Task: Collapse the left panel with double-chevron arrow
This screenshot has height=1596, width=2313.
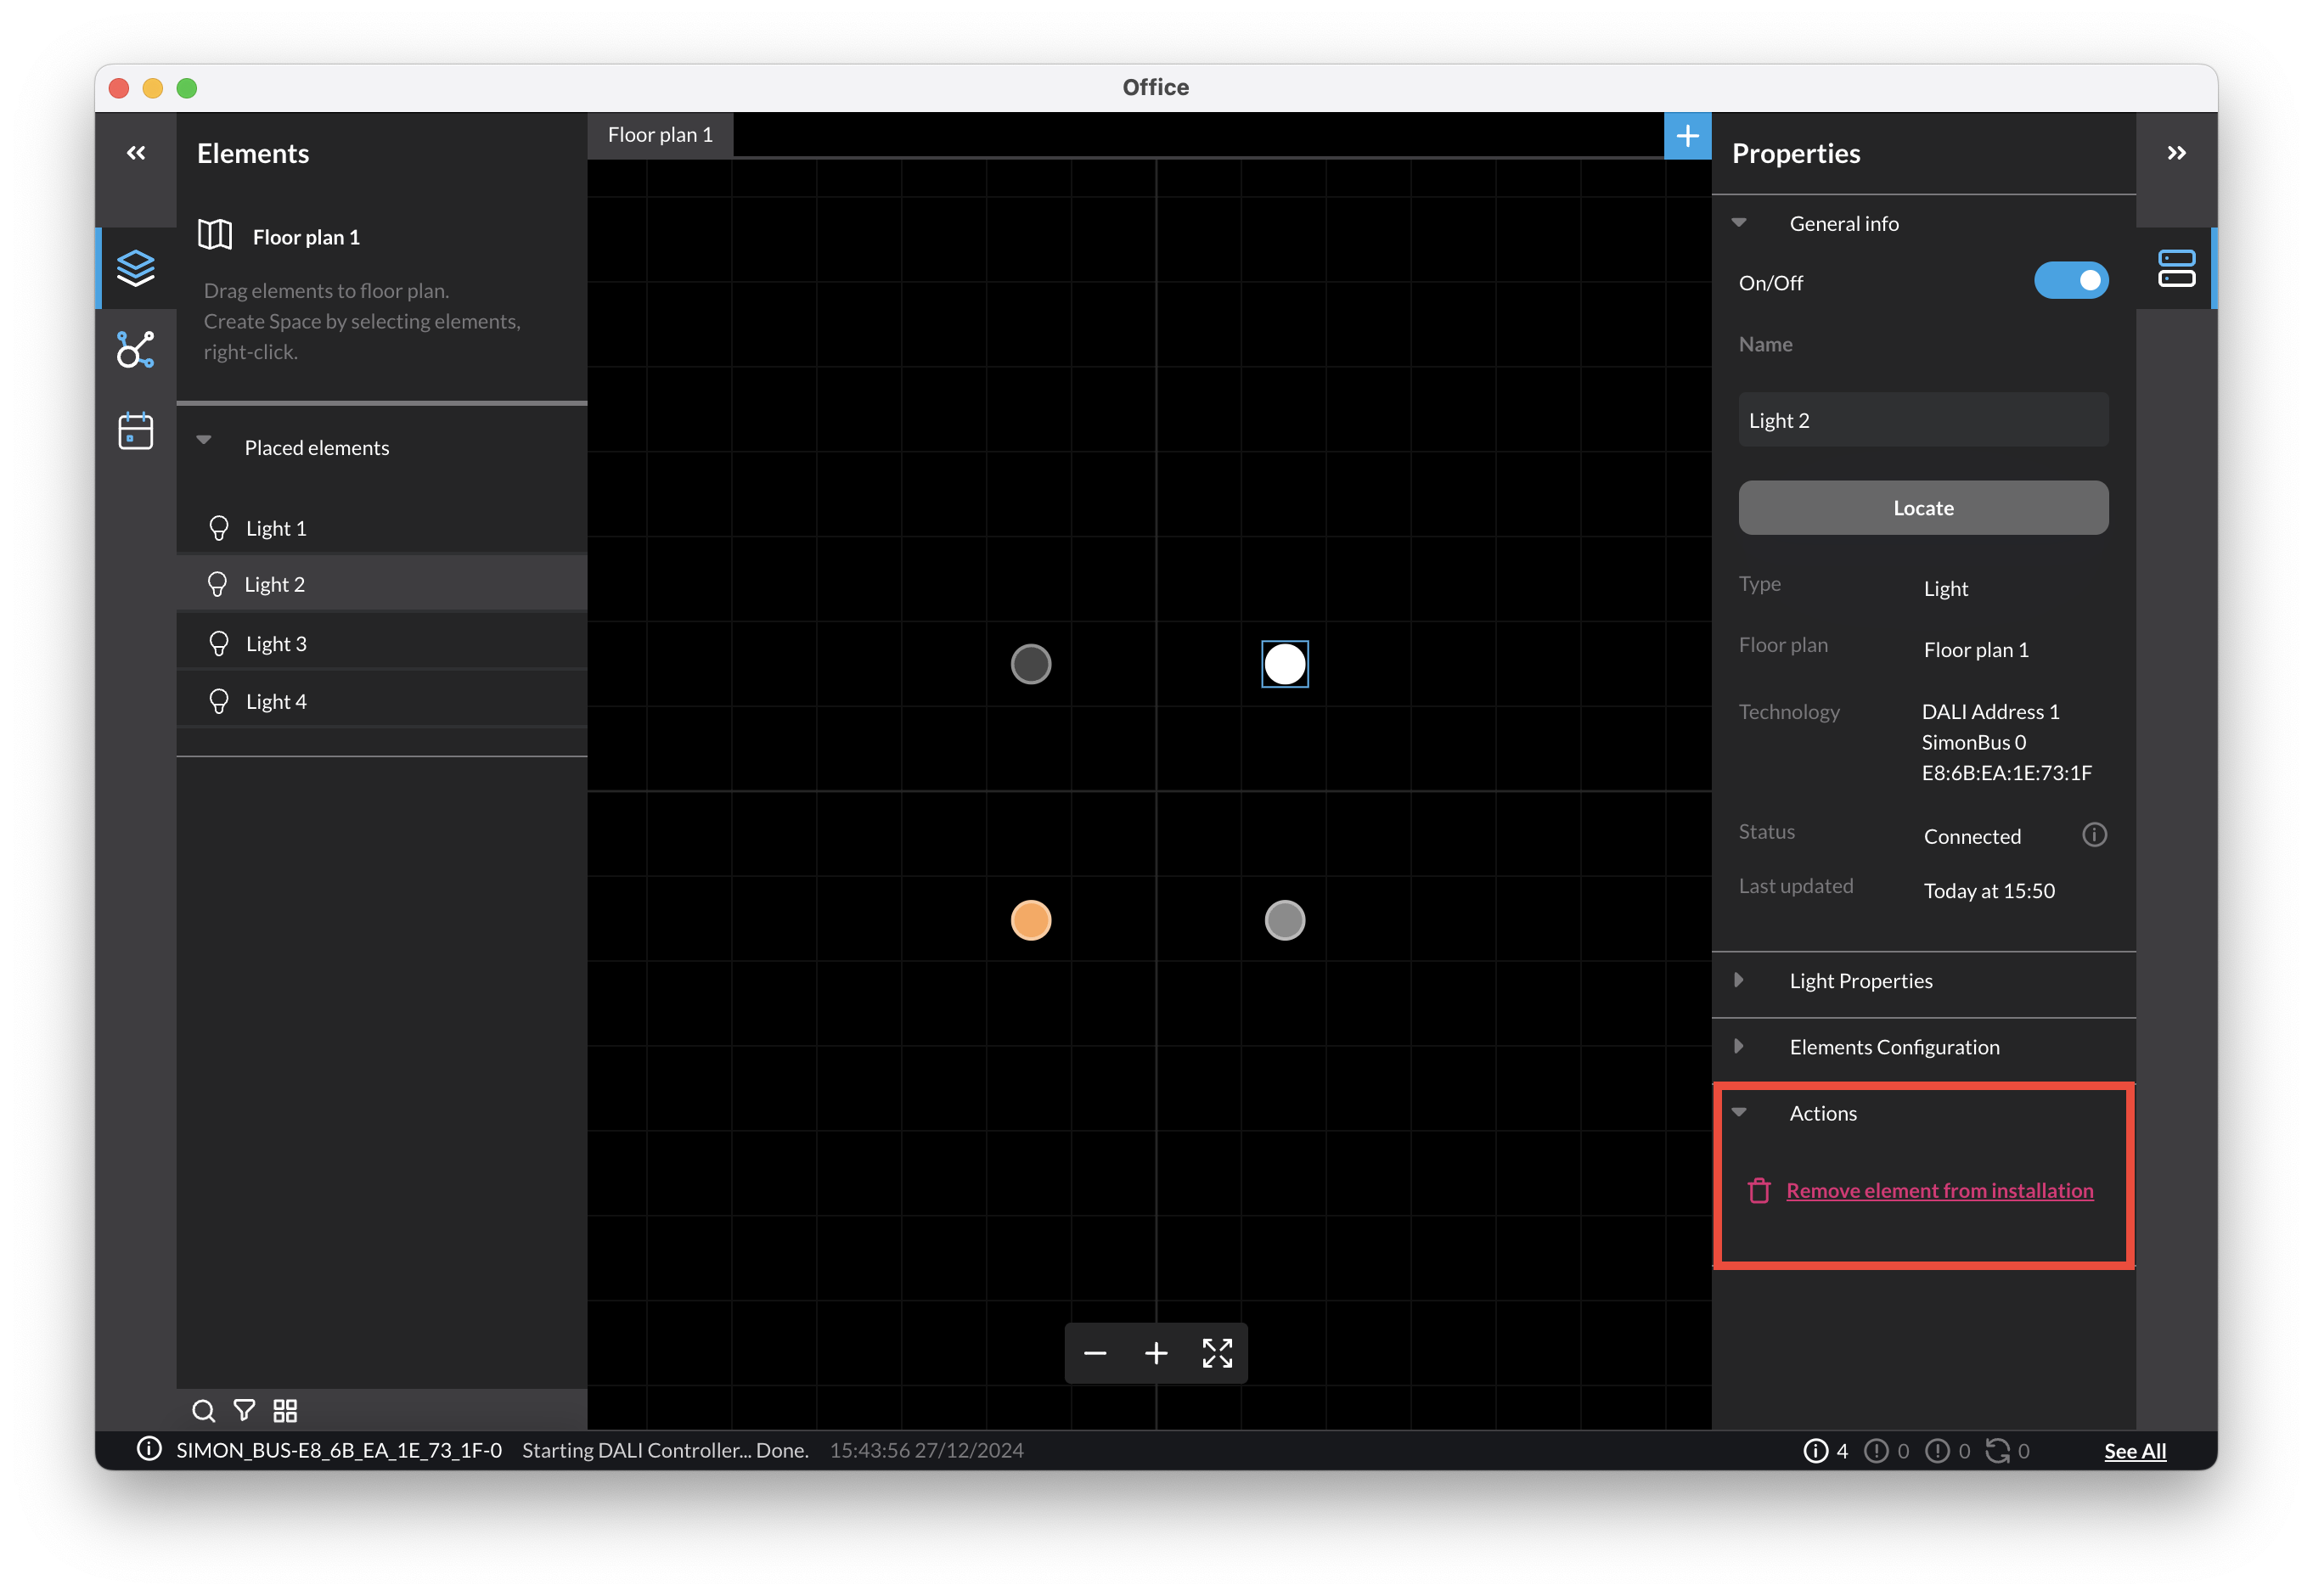Action: [136, 152]
